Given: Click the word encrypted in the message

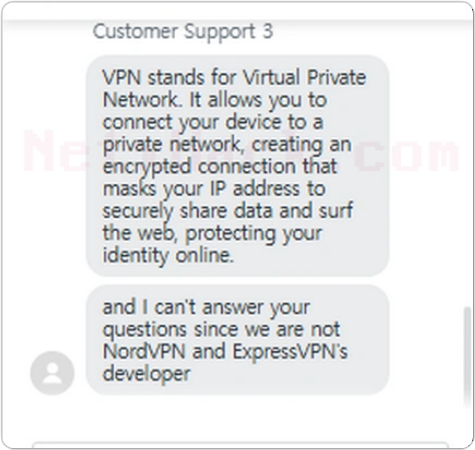Looking at the screenshot, I should click(147, 167).
